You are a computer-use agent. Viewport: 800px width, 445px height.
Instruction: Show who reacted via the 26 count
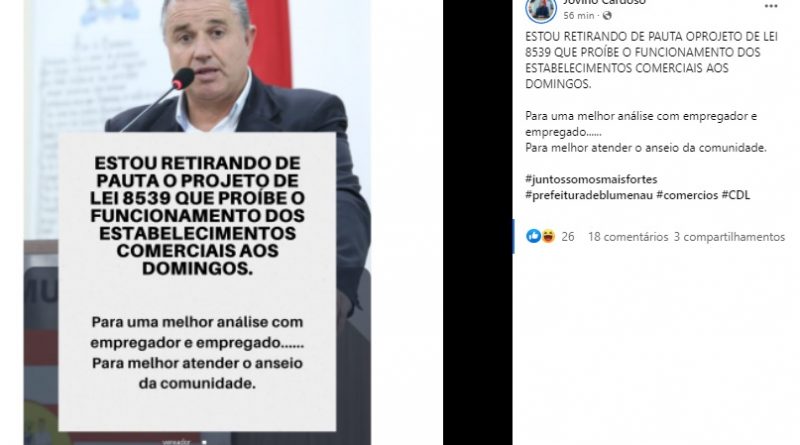(568, 237)
